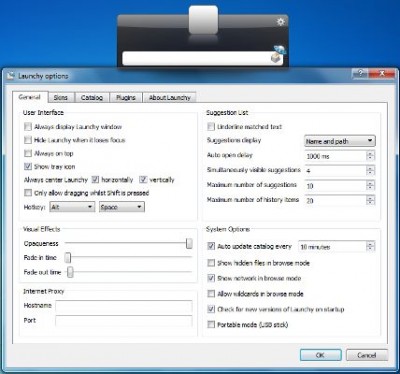Toggle Auto update catalog every checkbox

coord(211,246)
